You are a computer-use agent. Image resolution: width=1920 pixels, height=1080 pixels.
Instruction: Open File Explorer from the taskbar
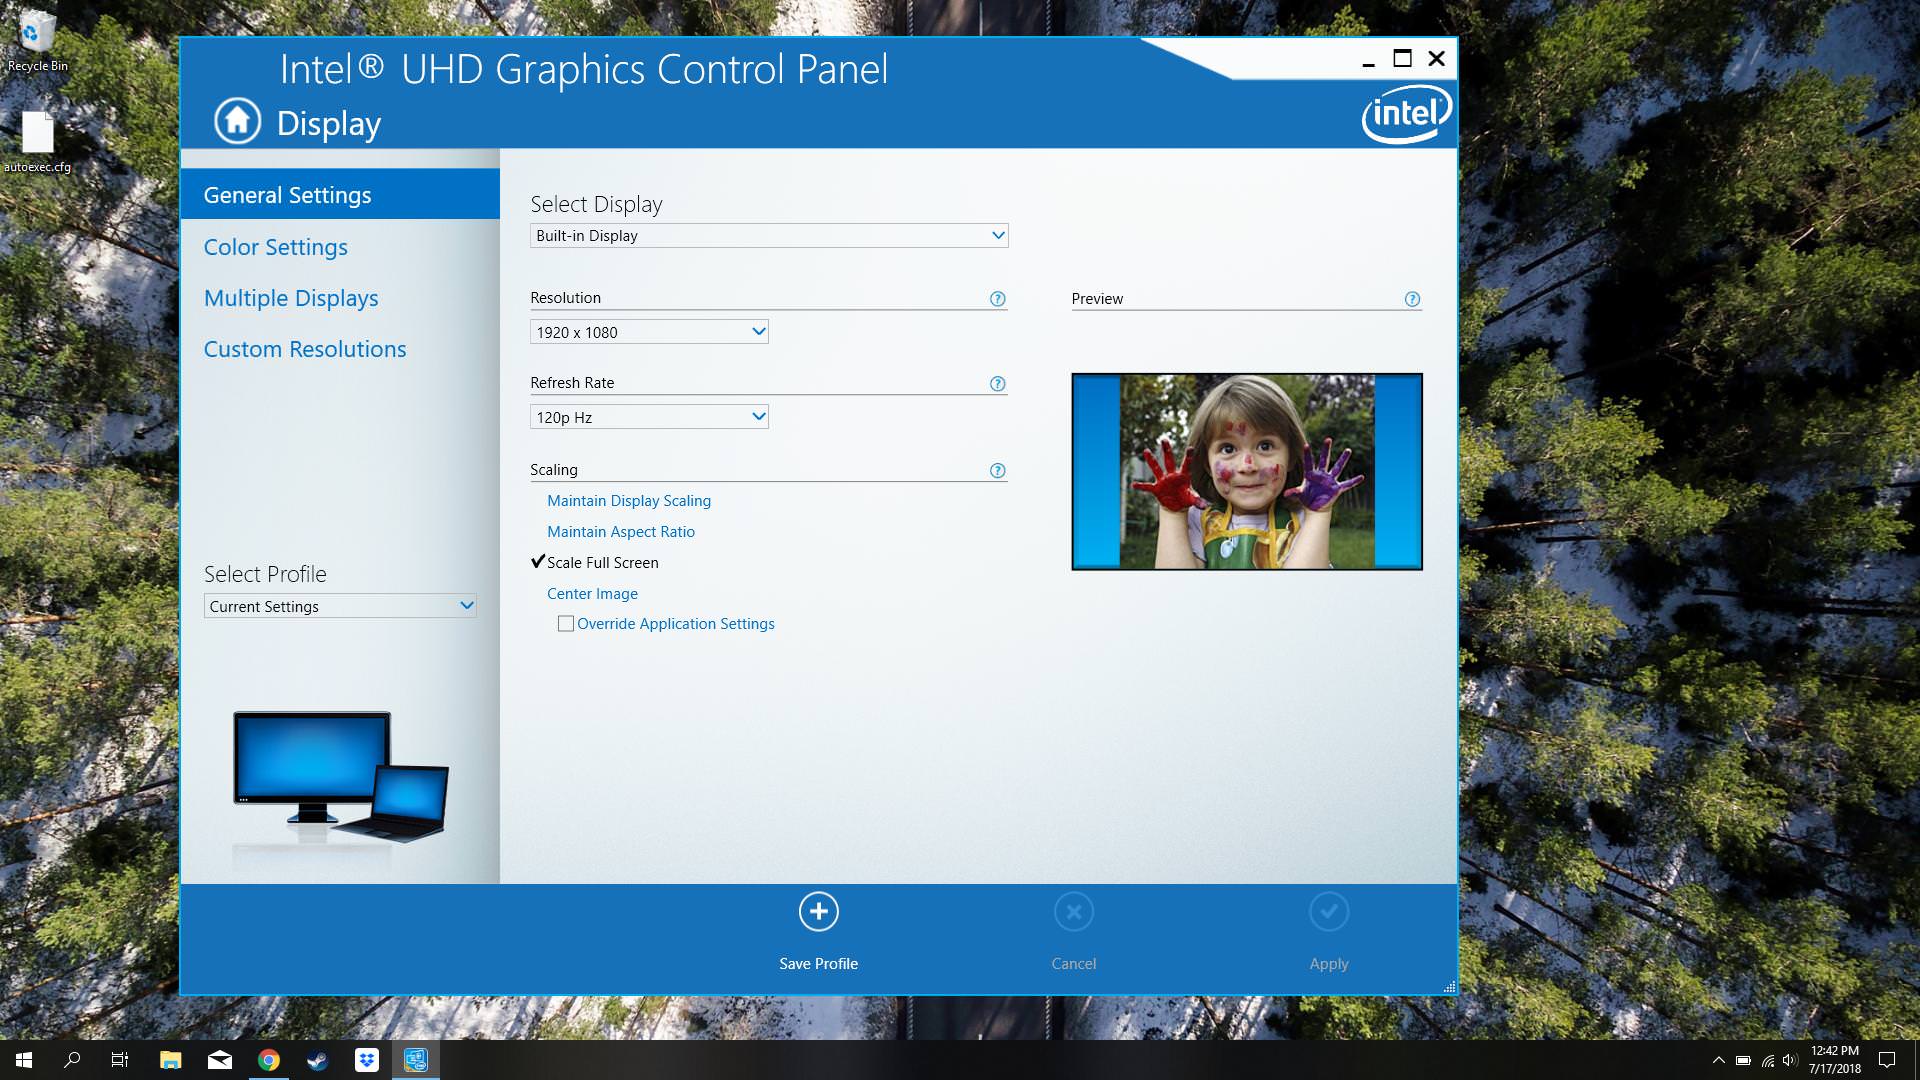(x=170, y=1060)
